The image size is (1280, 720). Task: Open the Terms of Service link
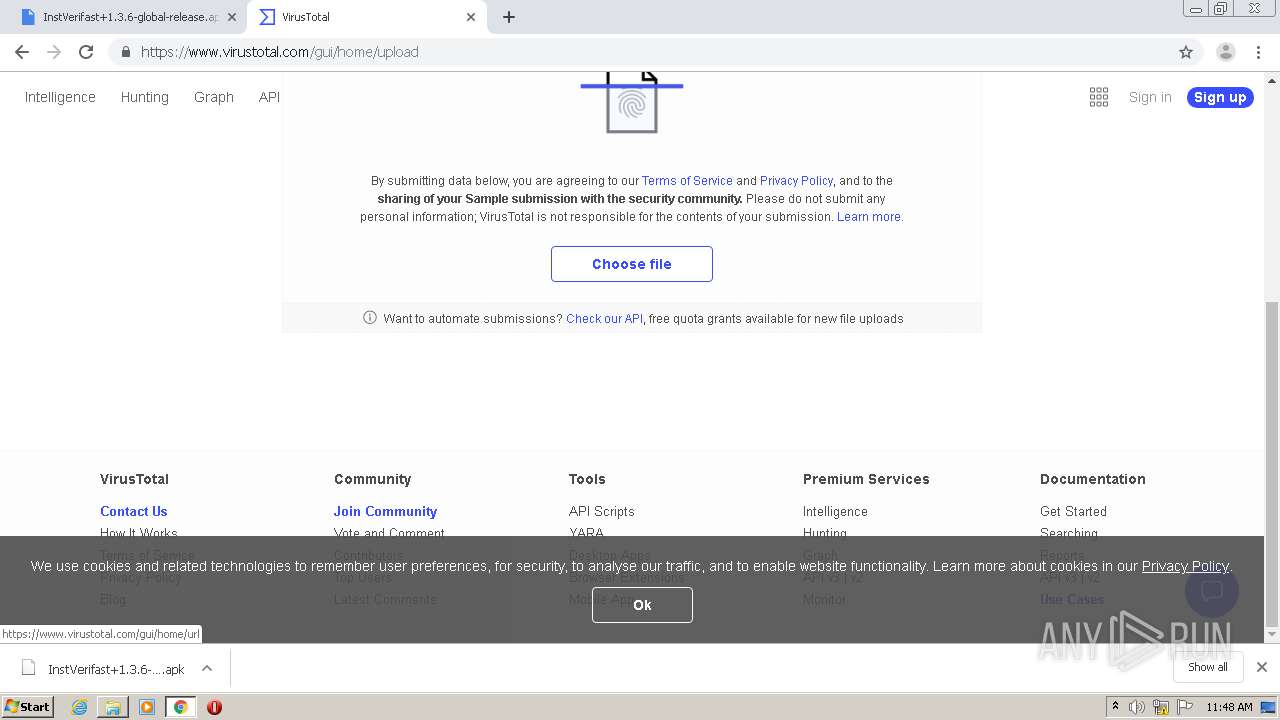(687, 181)
